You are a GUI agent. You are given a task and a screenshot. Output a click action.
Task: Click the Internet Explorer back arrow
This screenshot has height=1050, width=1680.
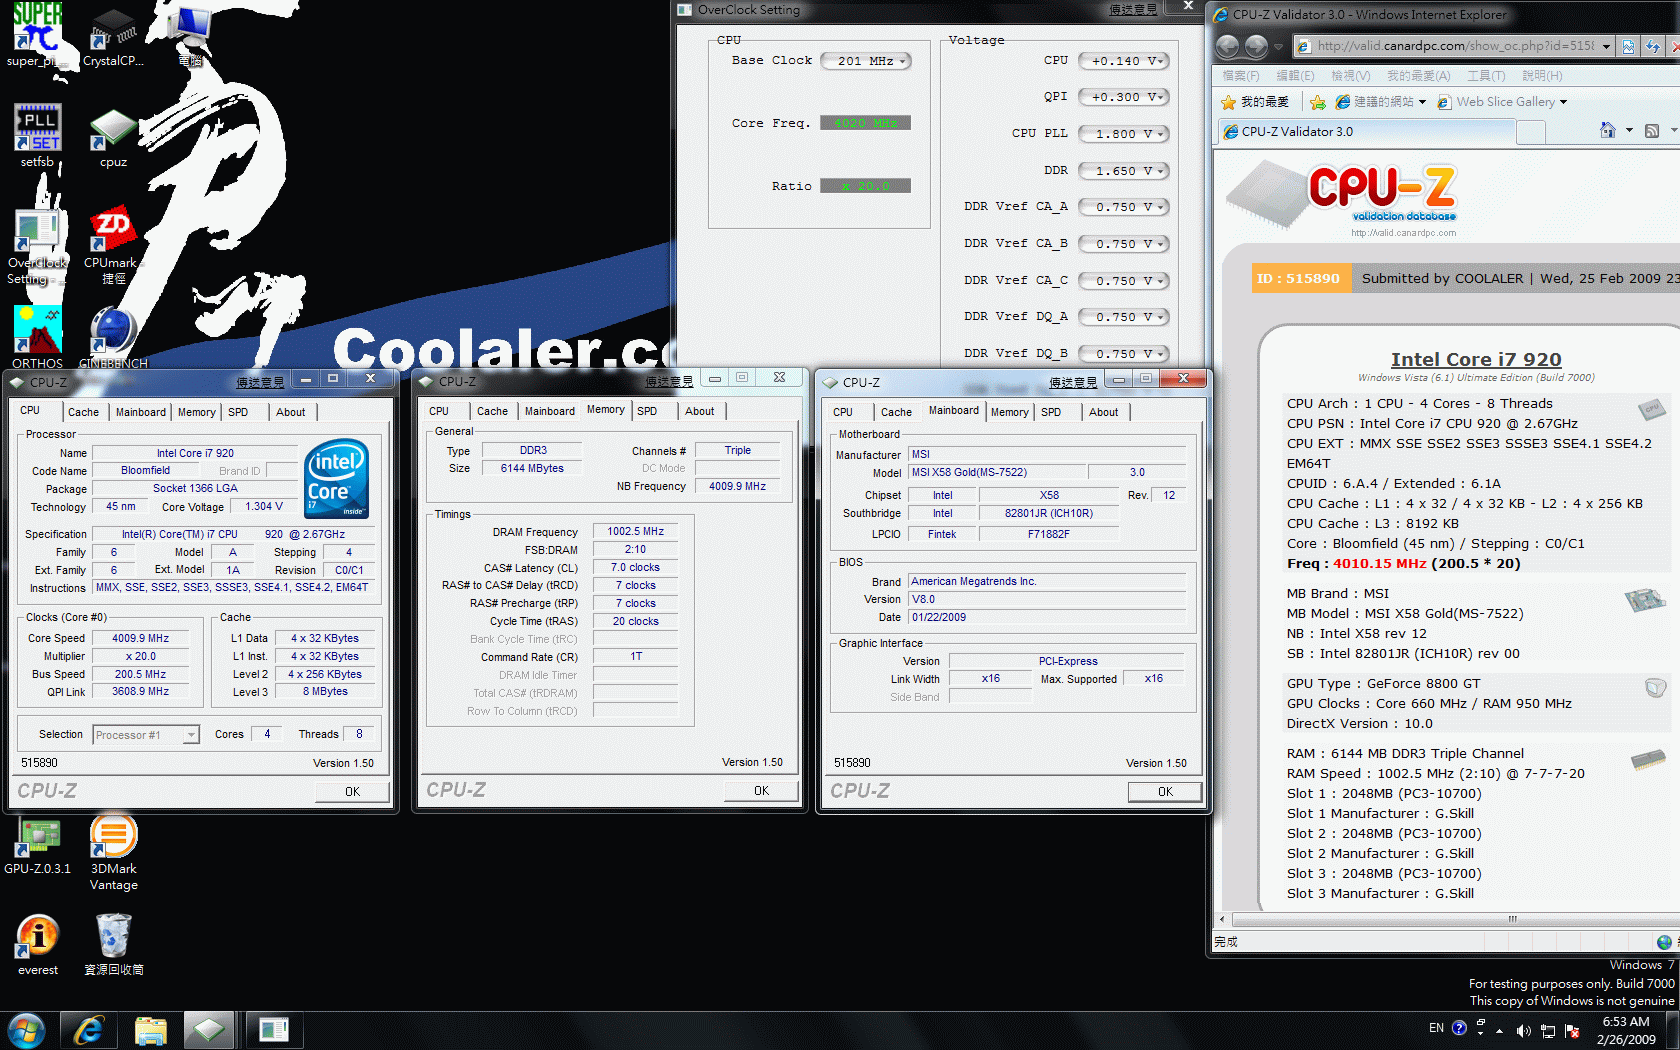click(1228, 46)
